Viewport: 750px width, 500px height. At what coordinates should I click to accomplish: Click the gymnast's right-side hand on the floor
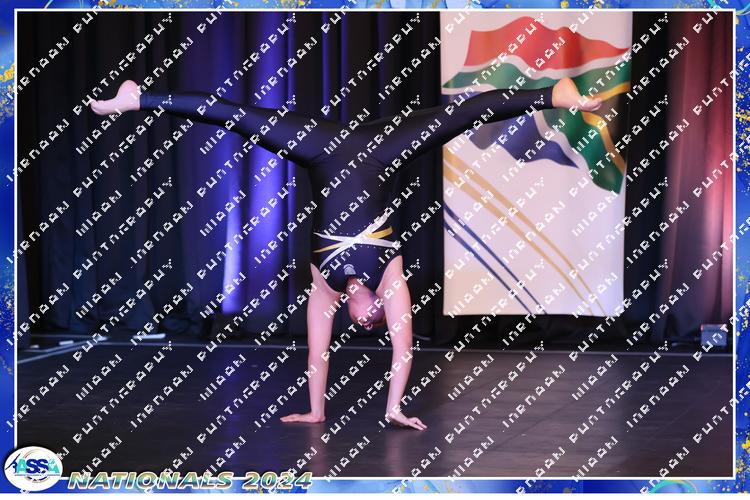click(x=406, y=419)
